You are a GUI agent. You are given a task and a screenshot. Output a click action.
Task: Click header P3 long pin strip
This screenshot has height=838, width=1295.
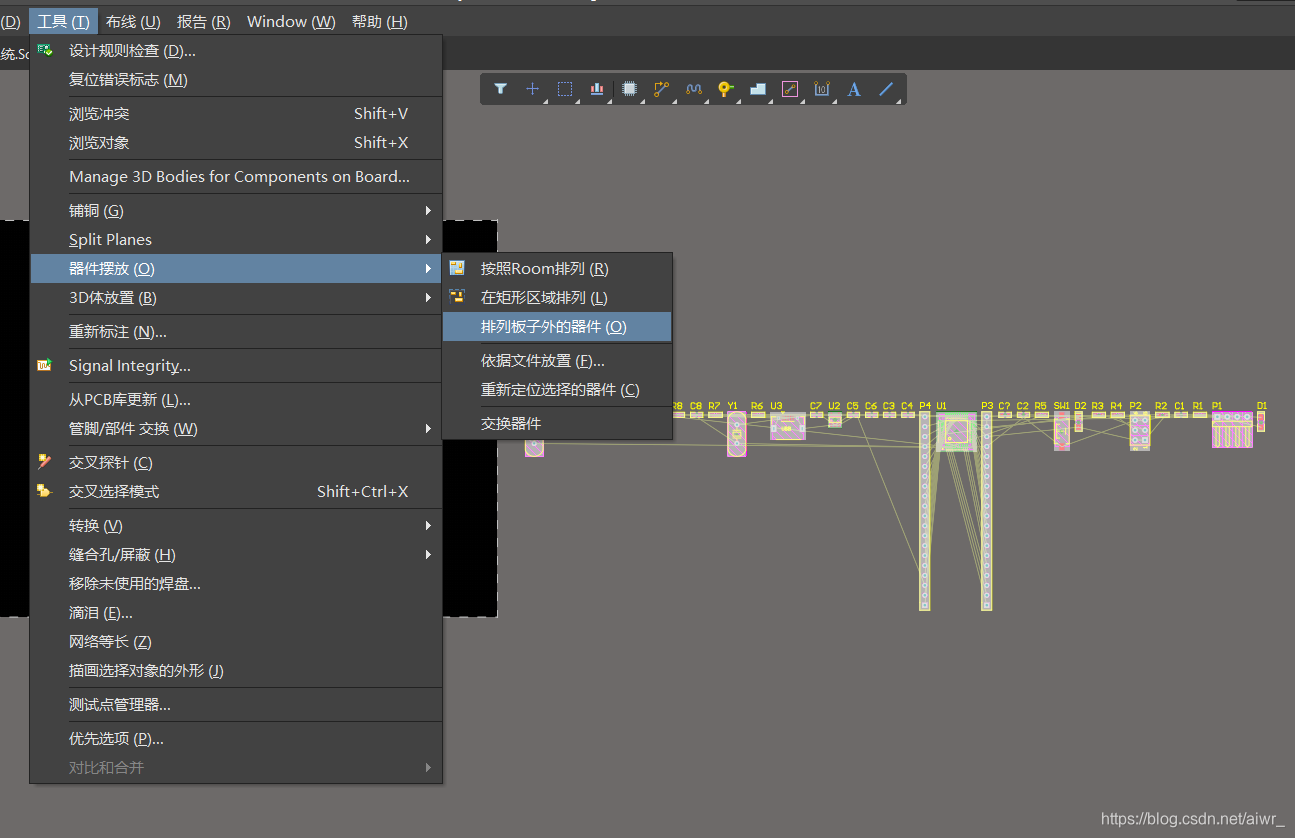(x=986, y=510)
